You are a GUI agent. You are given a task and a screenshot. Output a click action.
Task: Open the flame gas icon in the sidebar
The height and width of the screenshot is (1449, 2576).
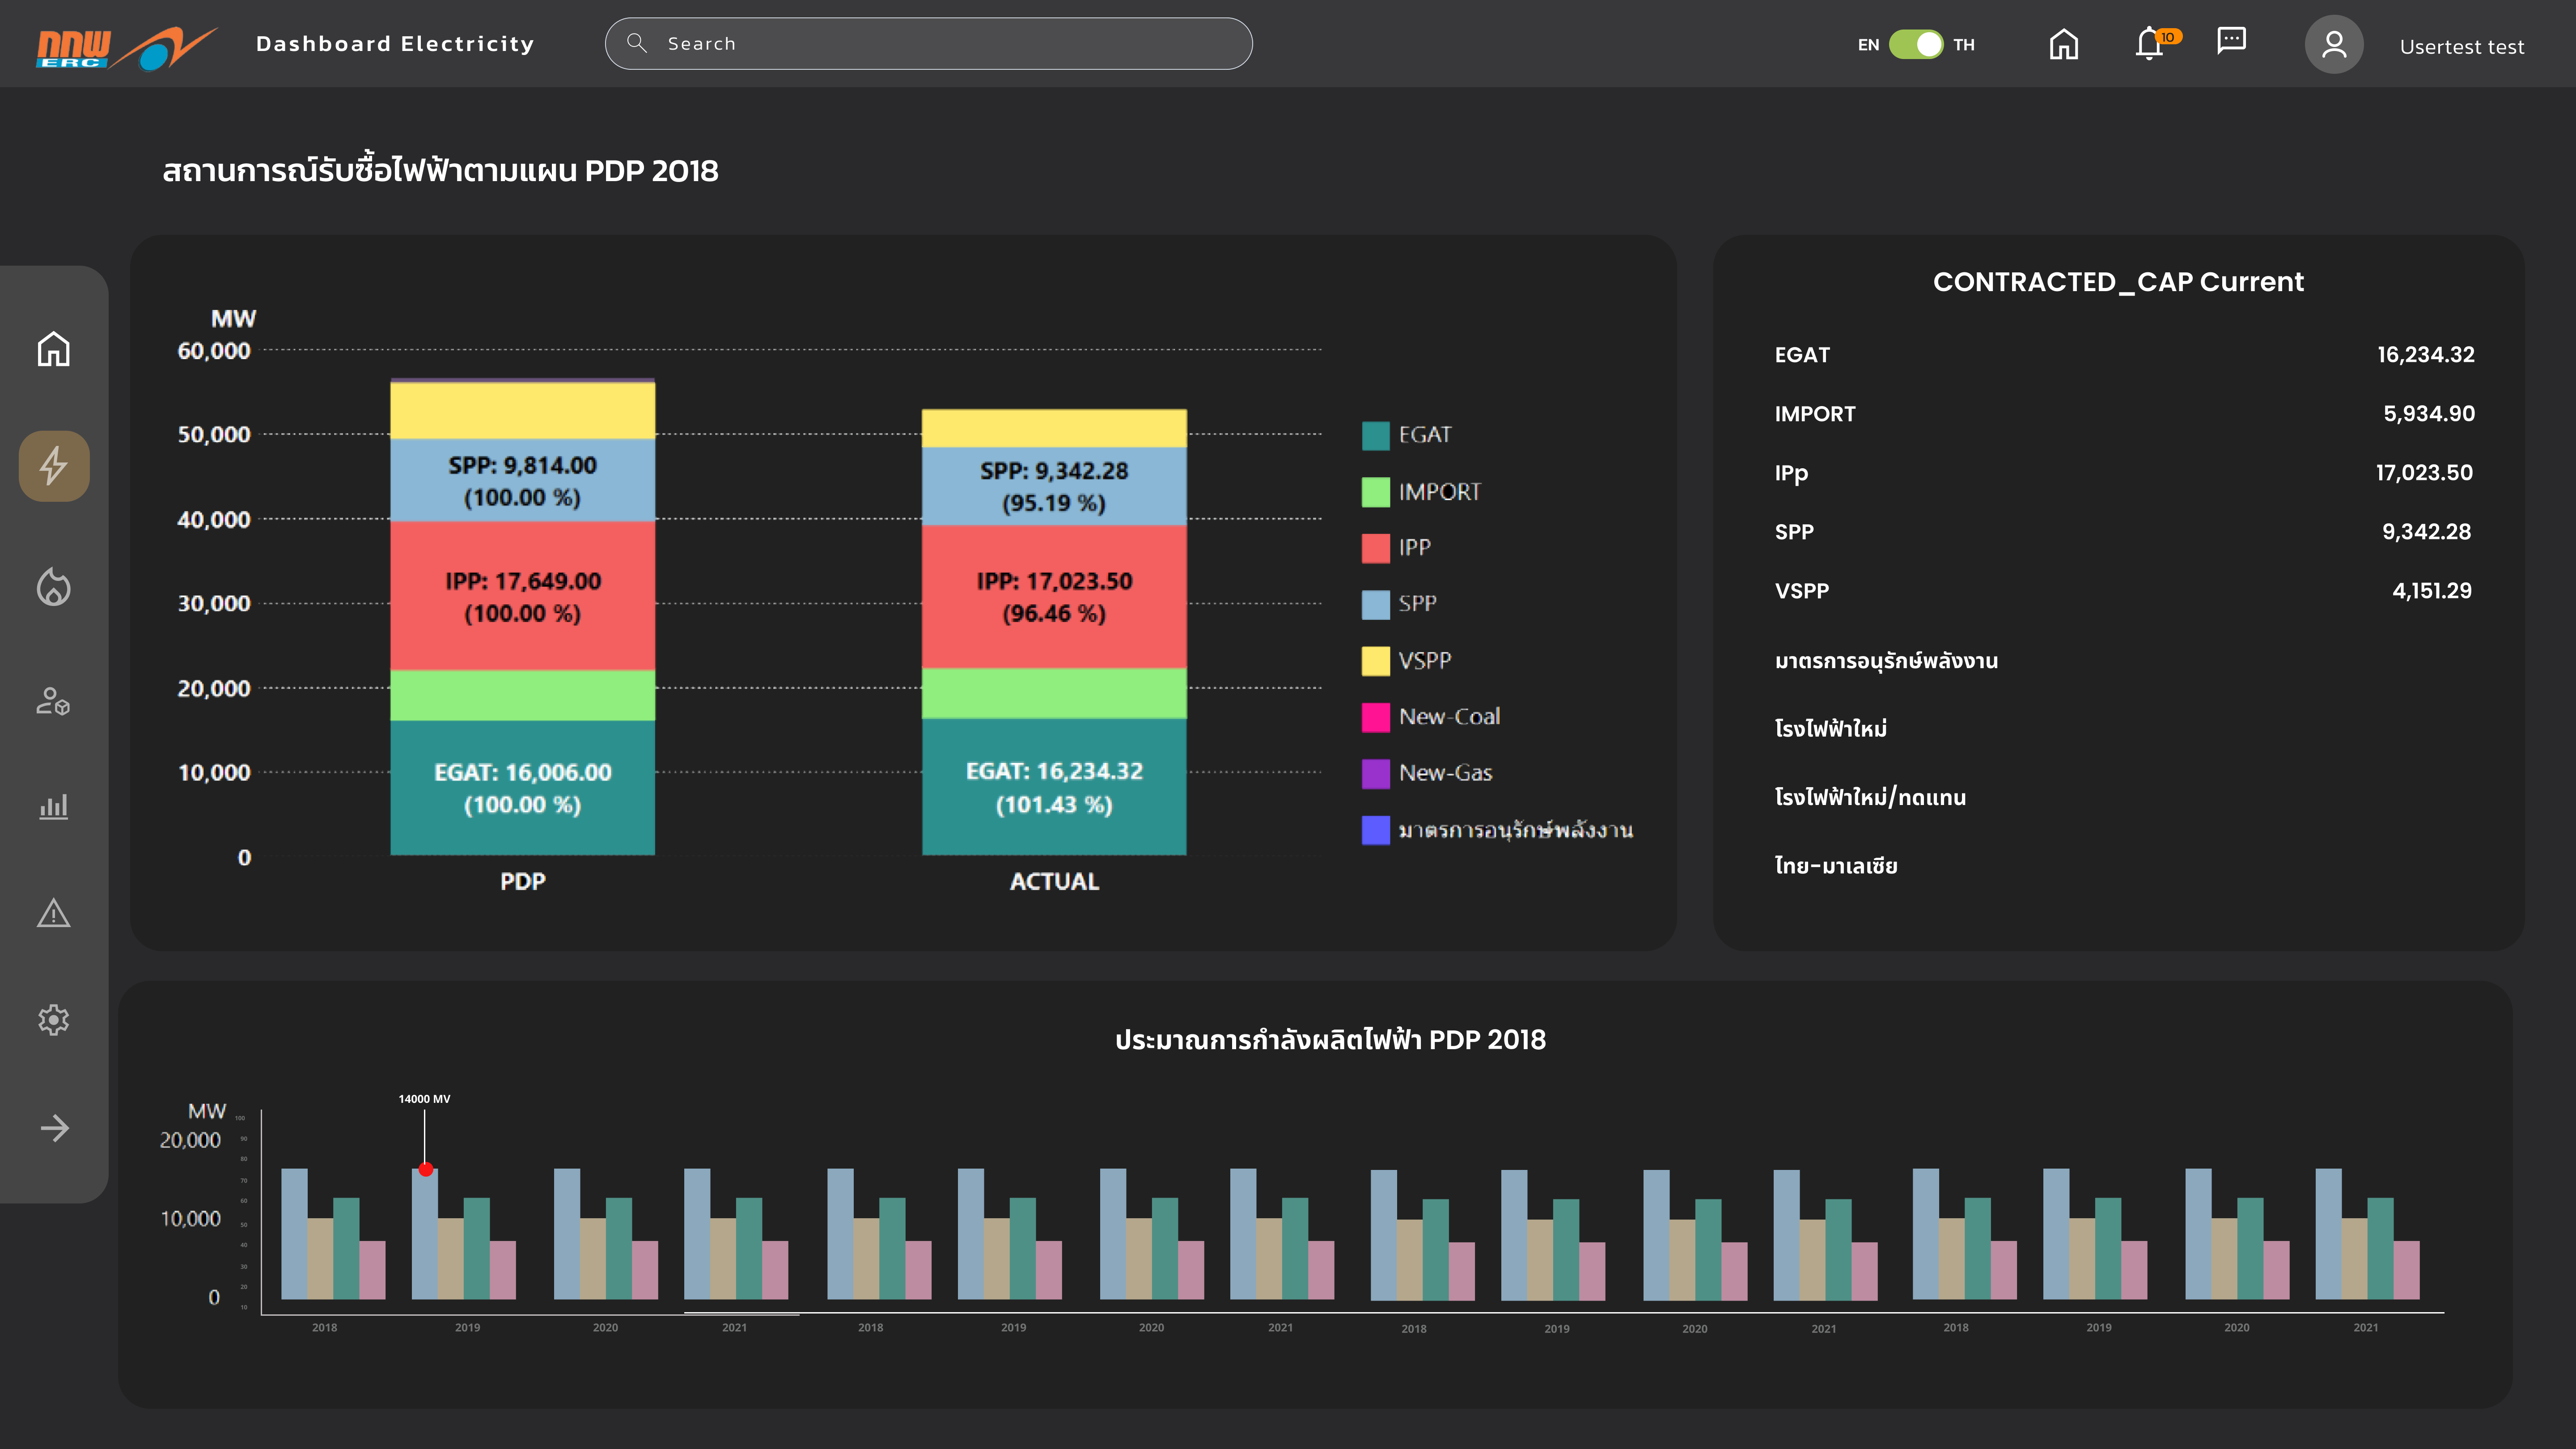(54, 587)
